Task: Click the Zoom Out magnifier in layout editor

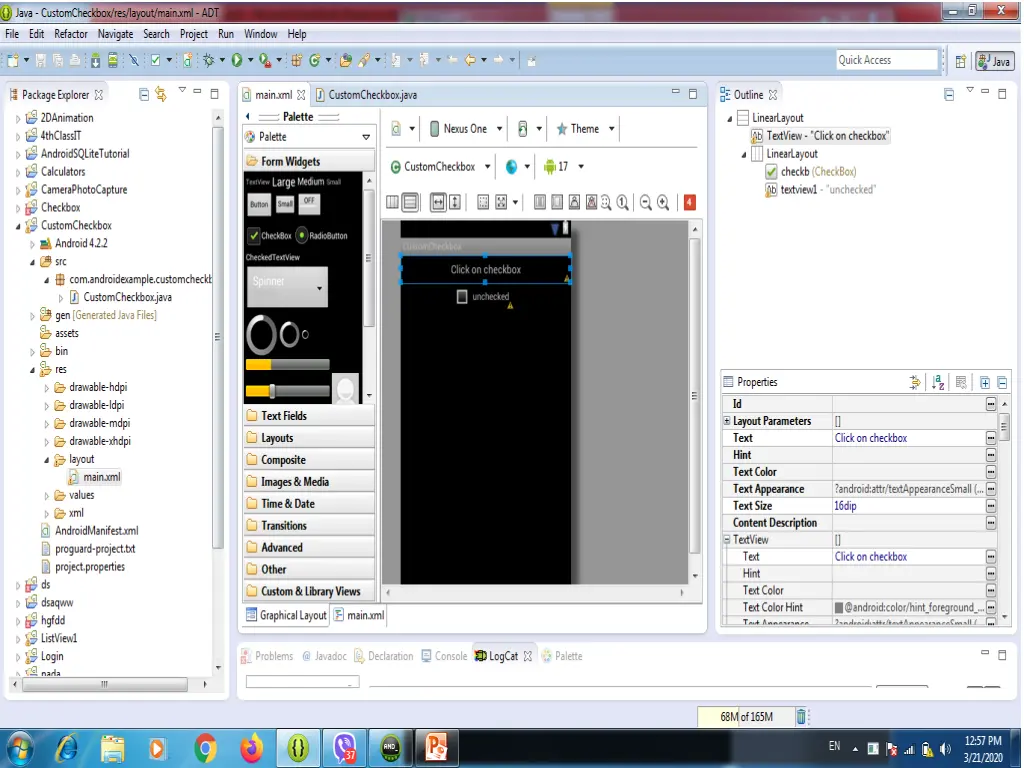Action: tap(645, 202)
